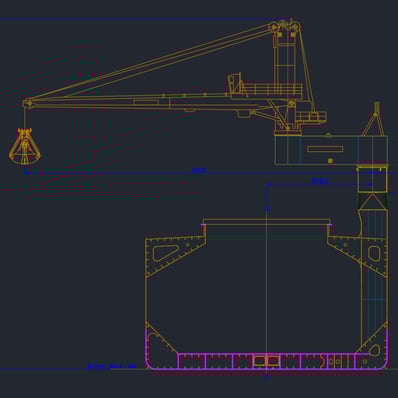Select the grab bucket hanging from the boom

click(25, 146)
